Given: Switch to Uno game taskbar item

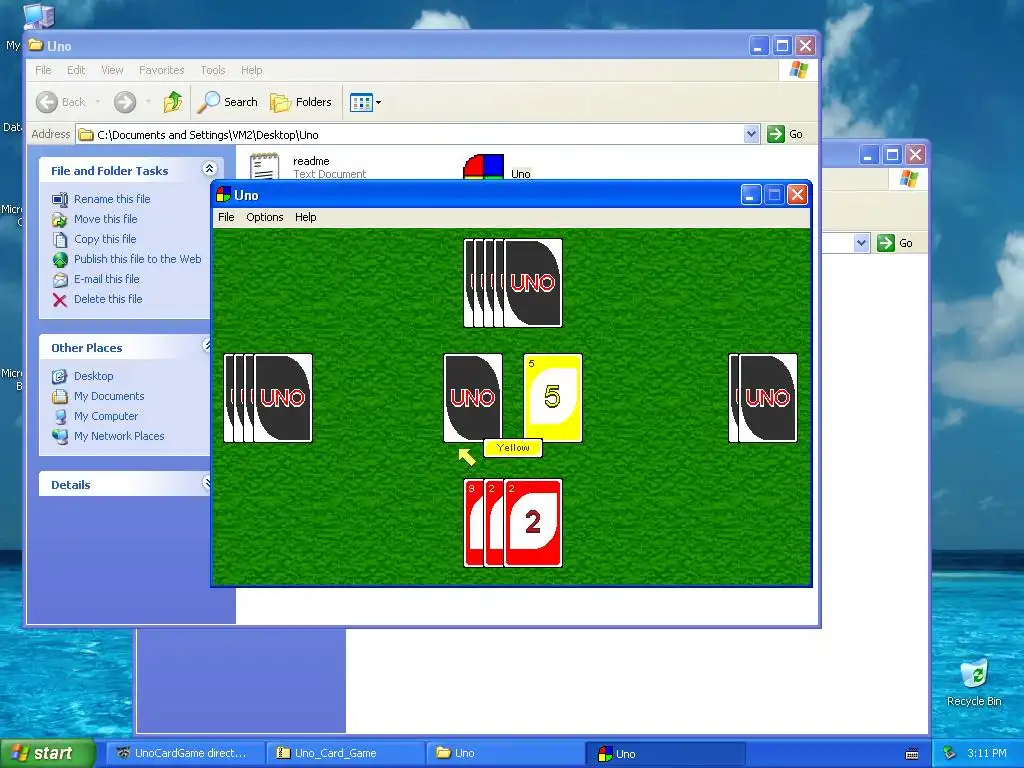Looking at the screenshot, I should coord(665,753).
